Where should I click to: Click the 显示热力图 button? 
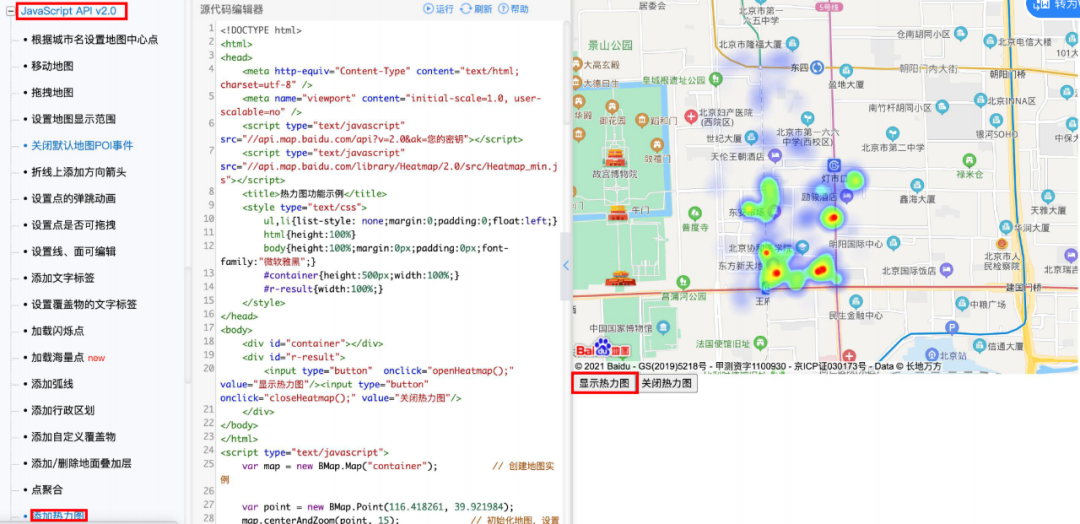point(604,384)
